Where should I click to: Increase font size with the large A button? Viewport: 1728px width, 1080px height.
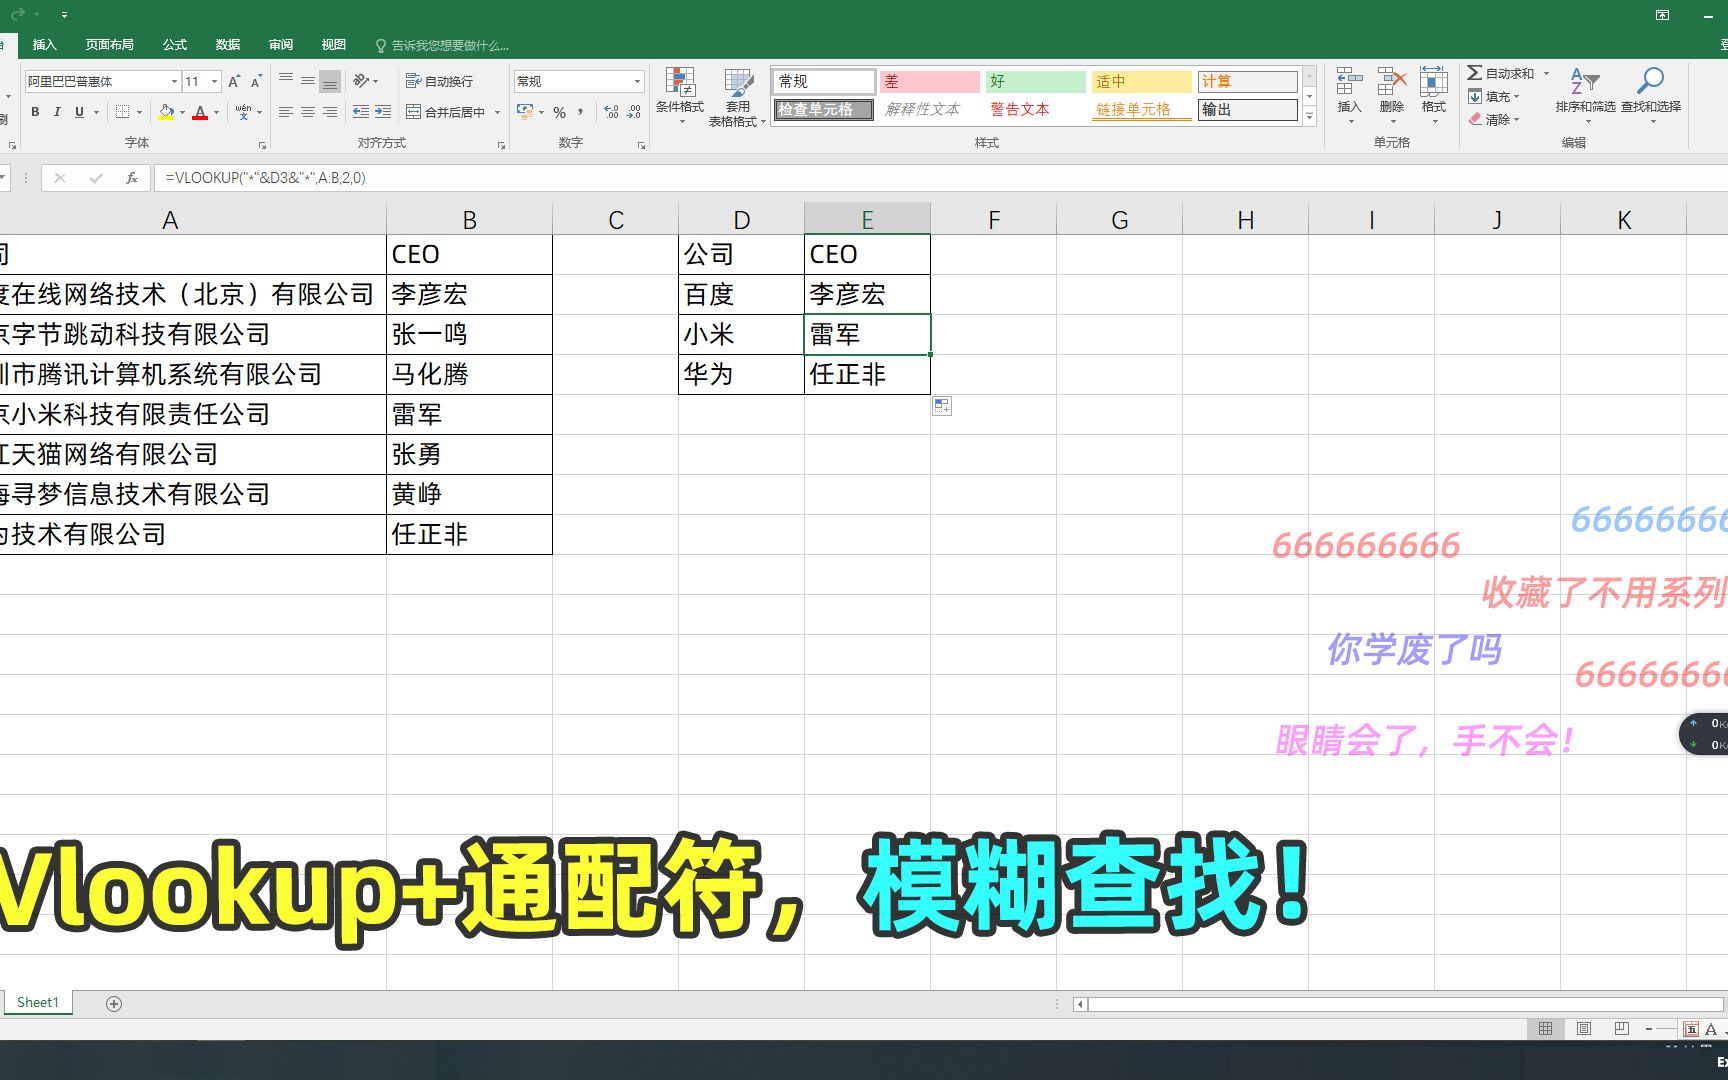coord(234,81)
